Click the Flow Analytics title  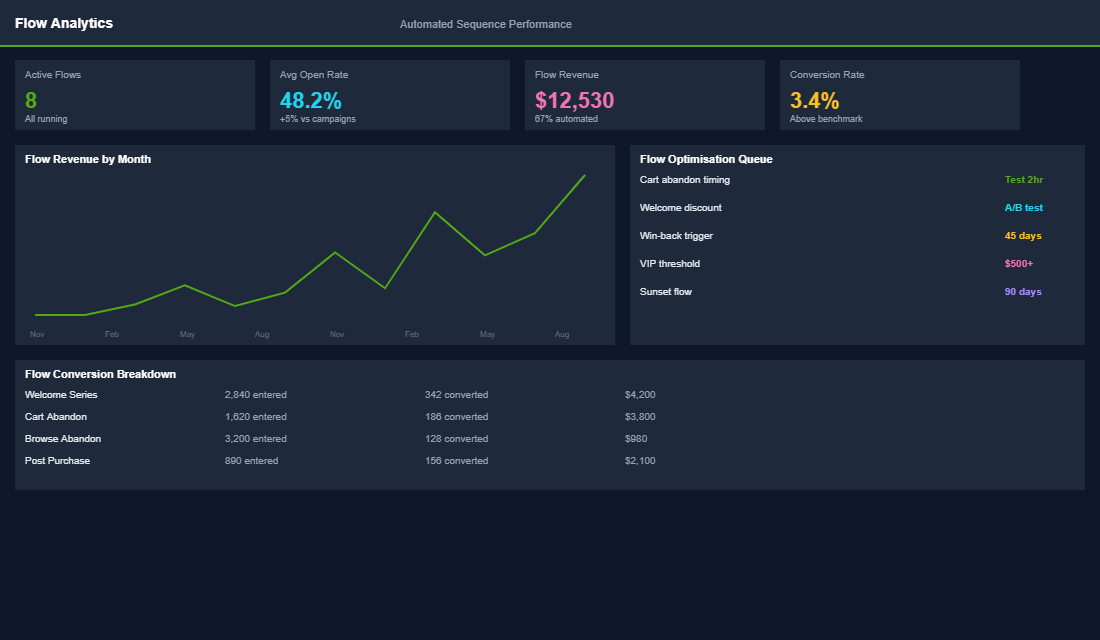[64, 23]
